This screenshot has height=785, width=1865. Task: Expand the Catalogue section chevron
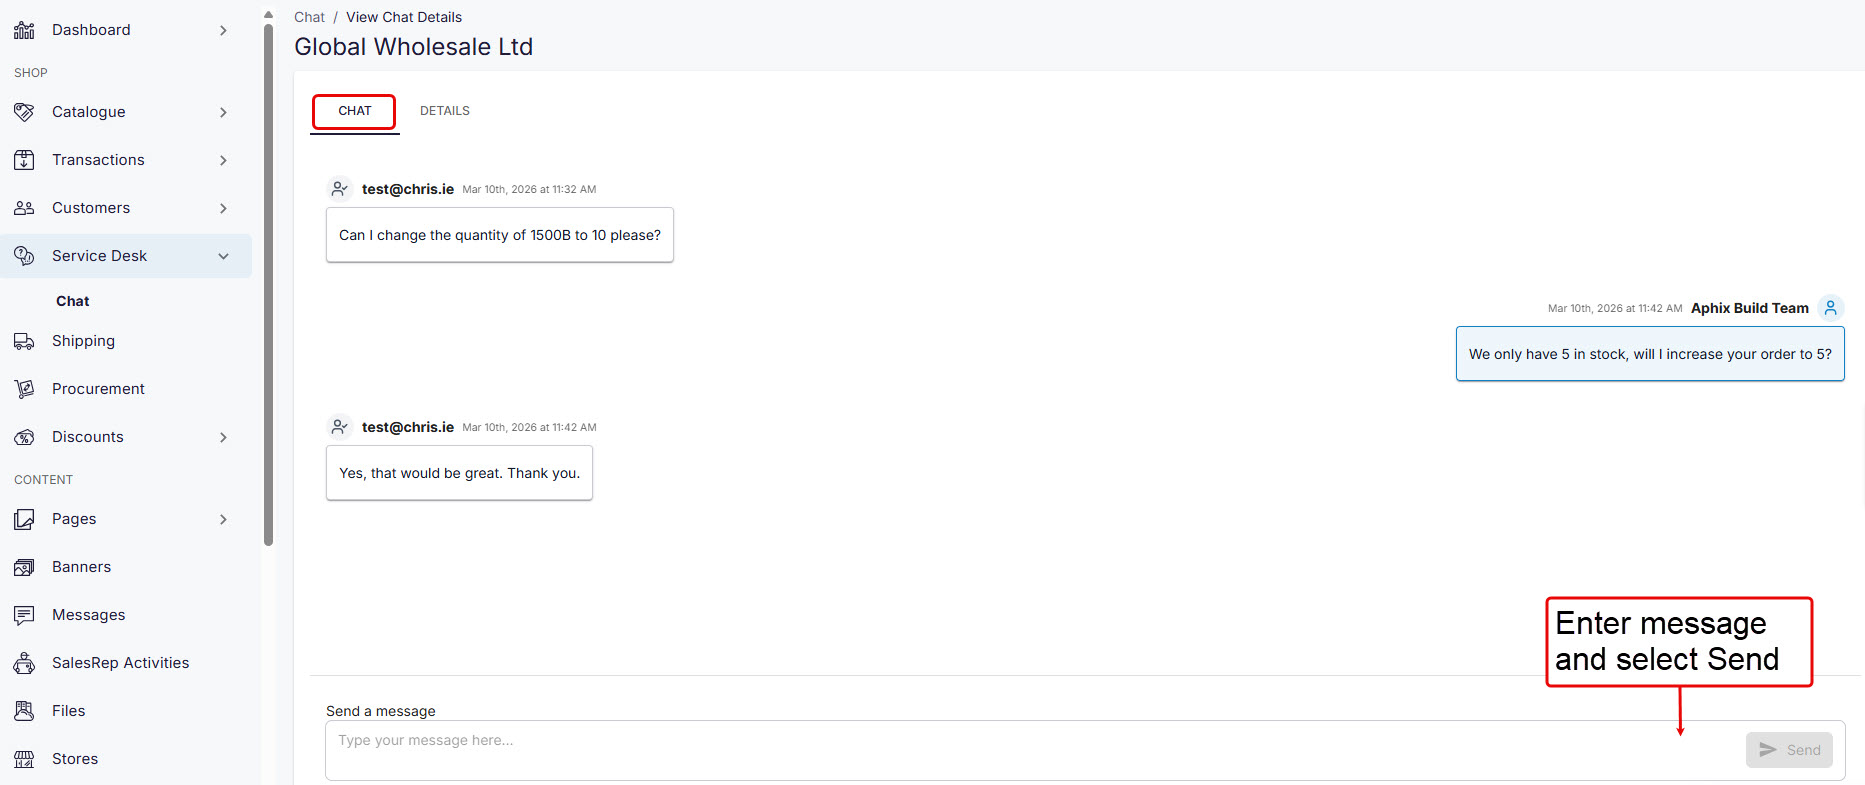click(x=223, y=111)
